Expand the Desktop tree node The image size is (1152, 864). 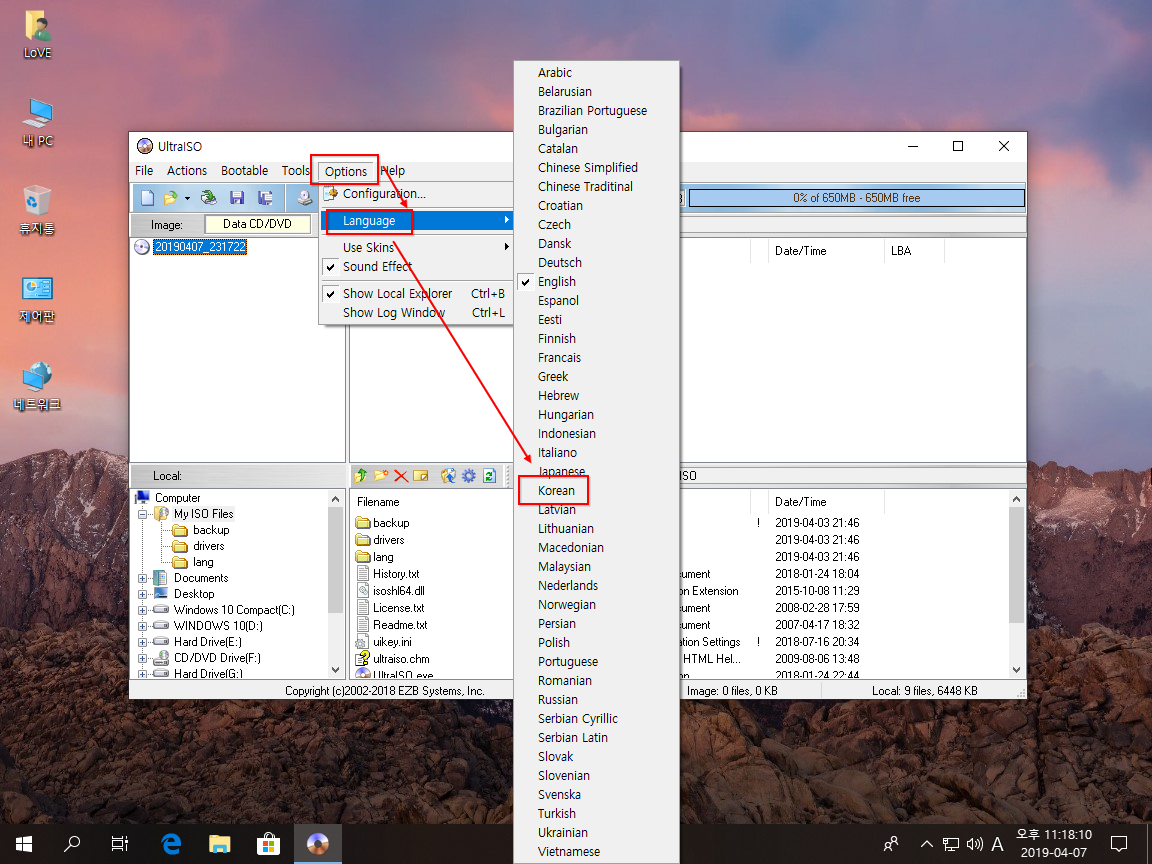coord(143,594)
